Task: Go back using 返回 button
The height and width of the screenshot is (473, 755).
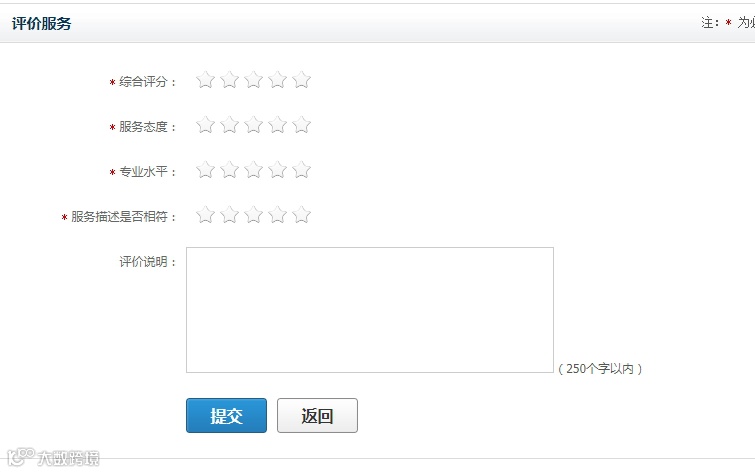Action: pyautogui.click(x=317, y=415)
